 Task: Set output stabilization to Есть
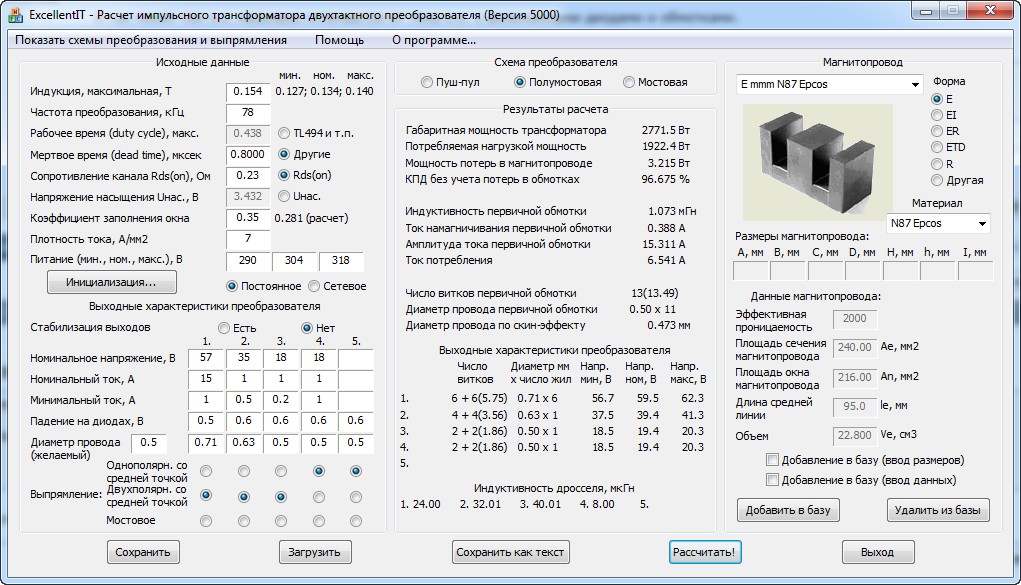223,328
